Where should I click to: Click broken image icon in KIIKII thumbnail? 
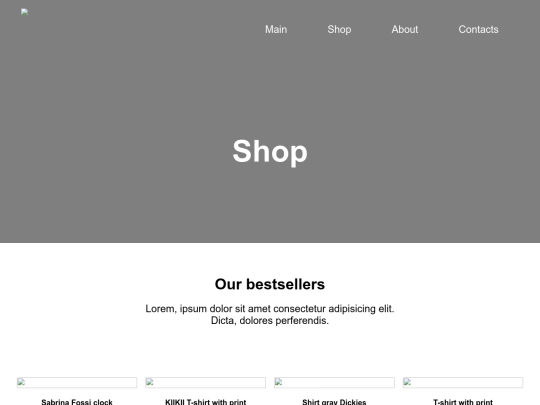pyautogui.click(x=150, y=382)
